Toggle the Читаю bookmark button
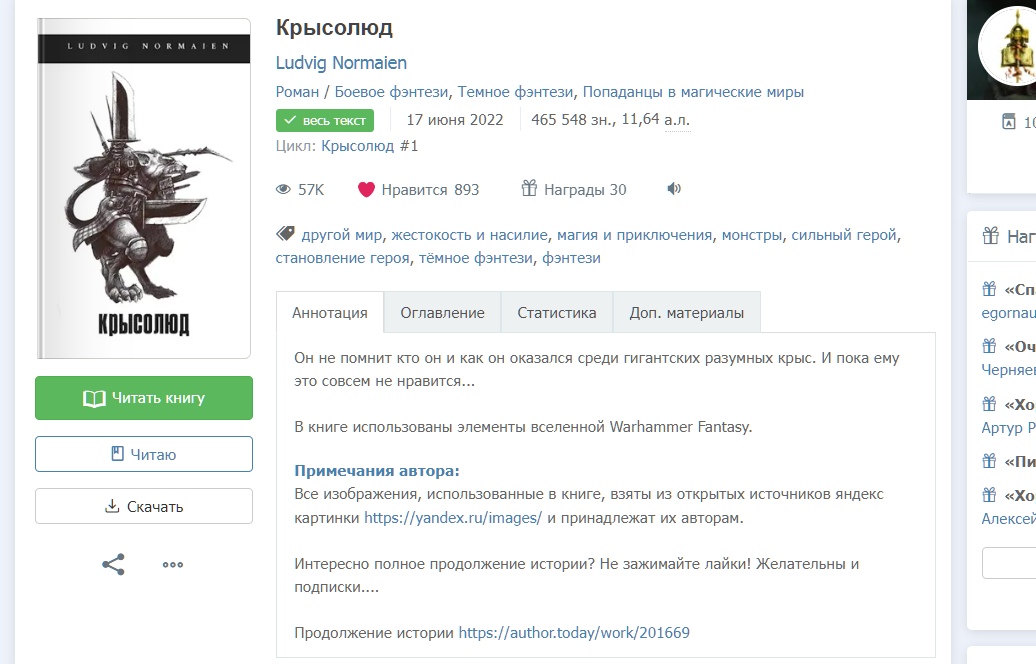Screen dimensions: 1036x664 point(144,454)
